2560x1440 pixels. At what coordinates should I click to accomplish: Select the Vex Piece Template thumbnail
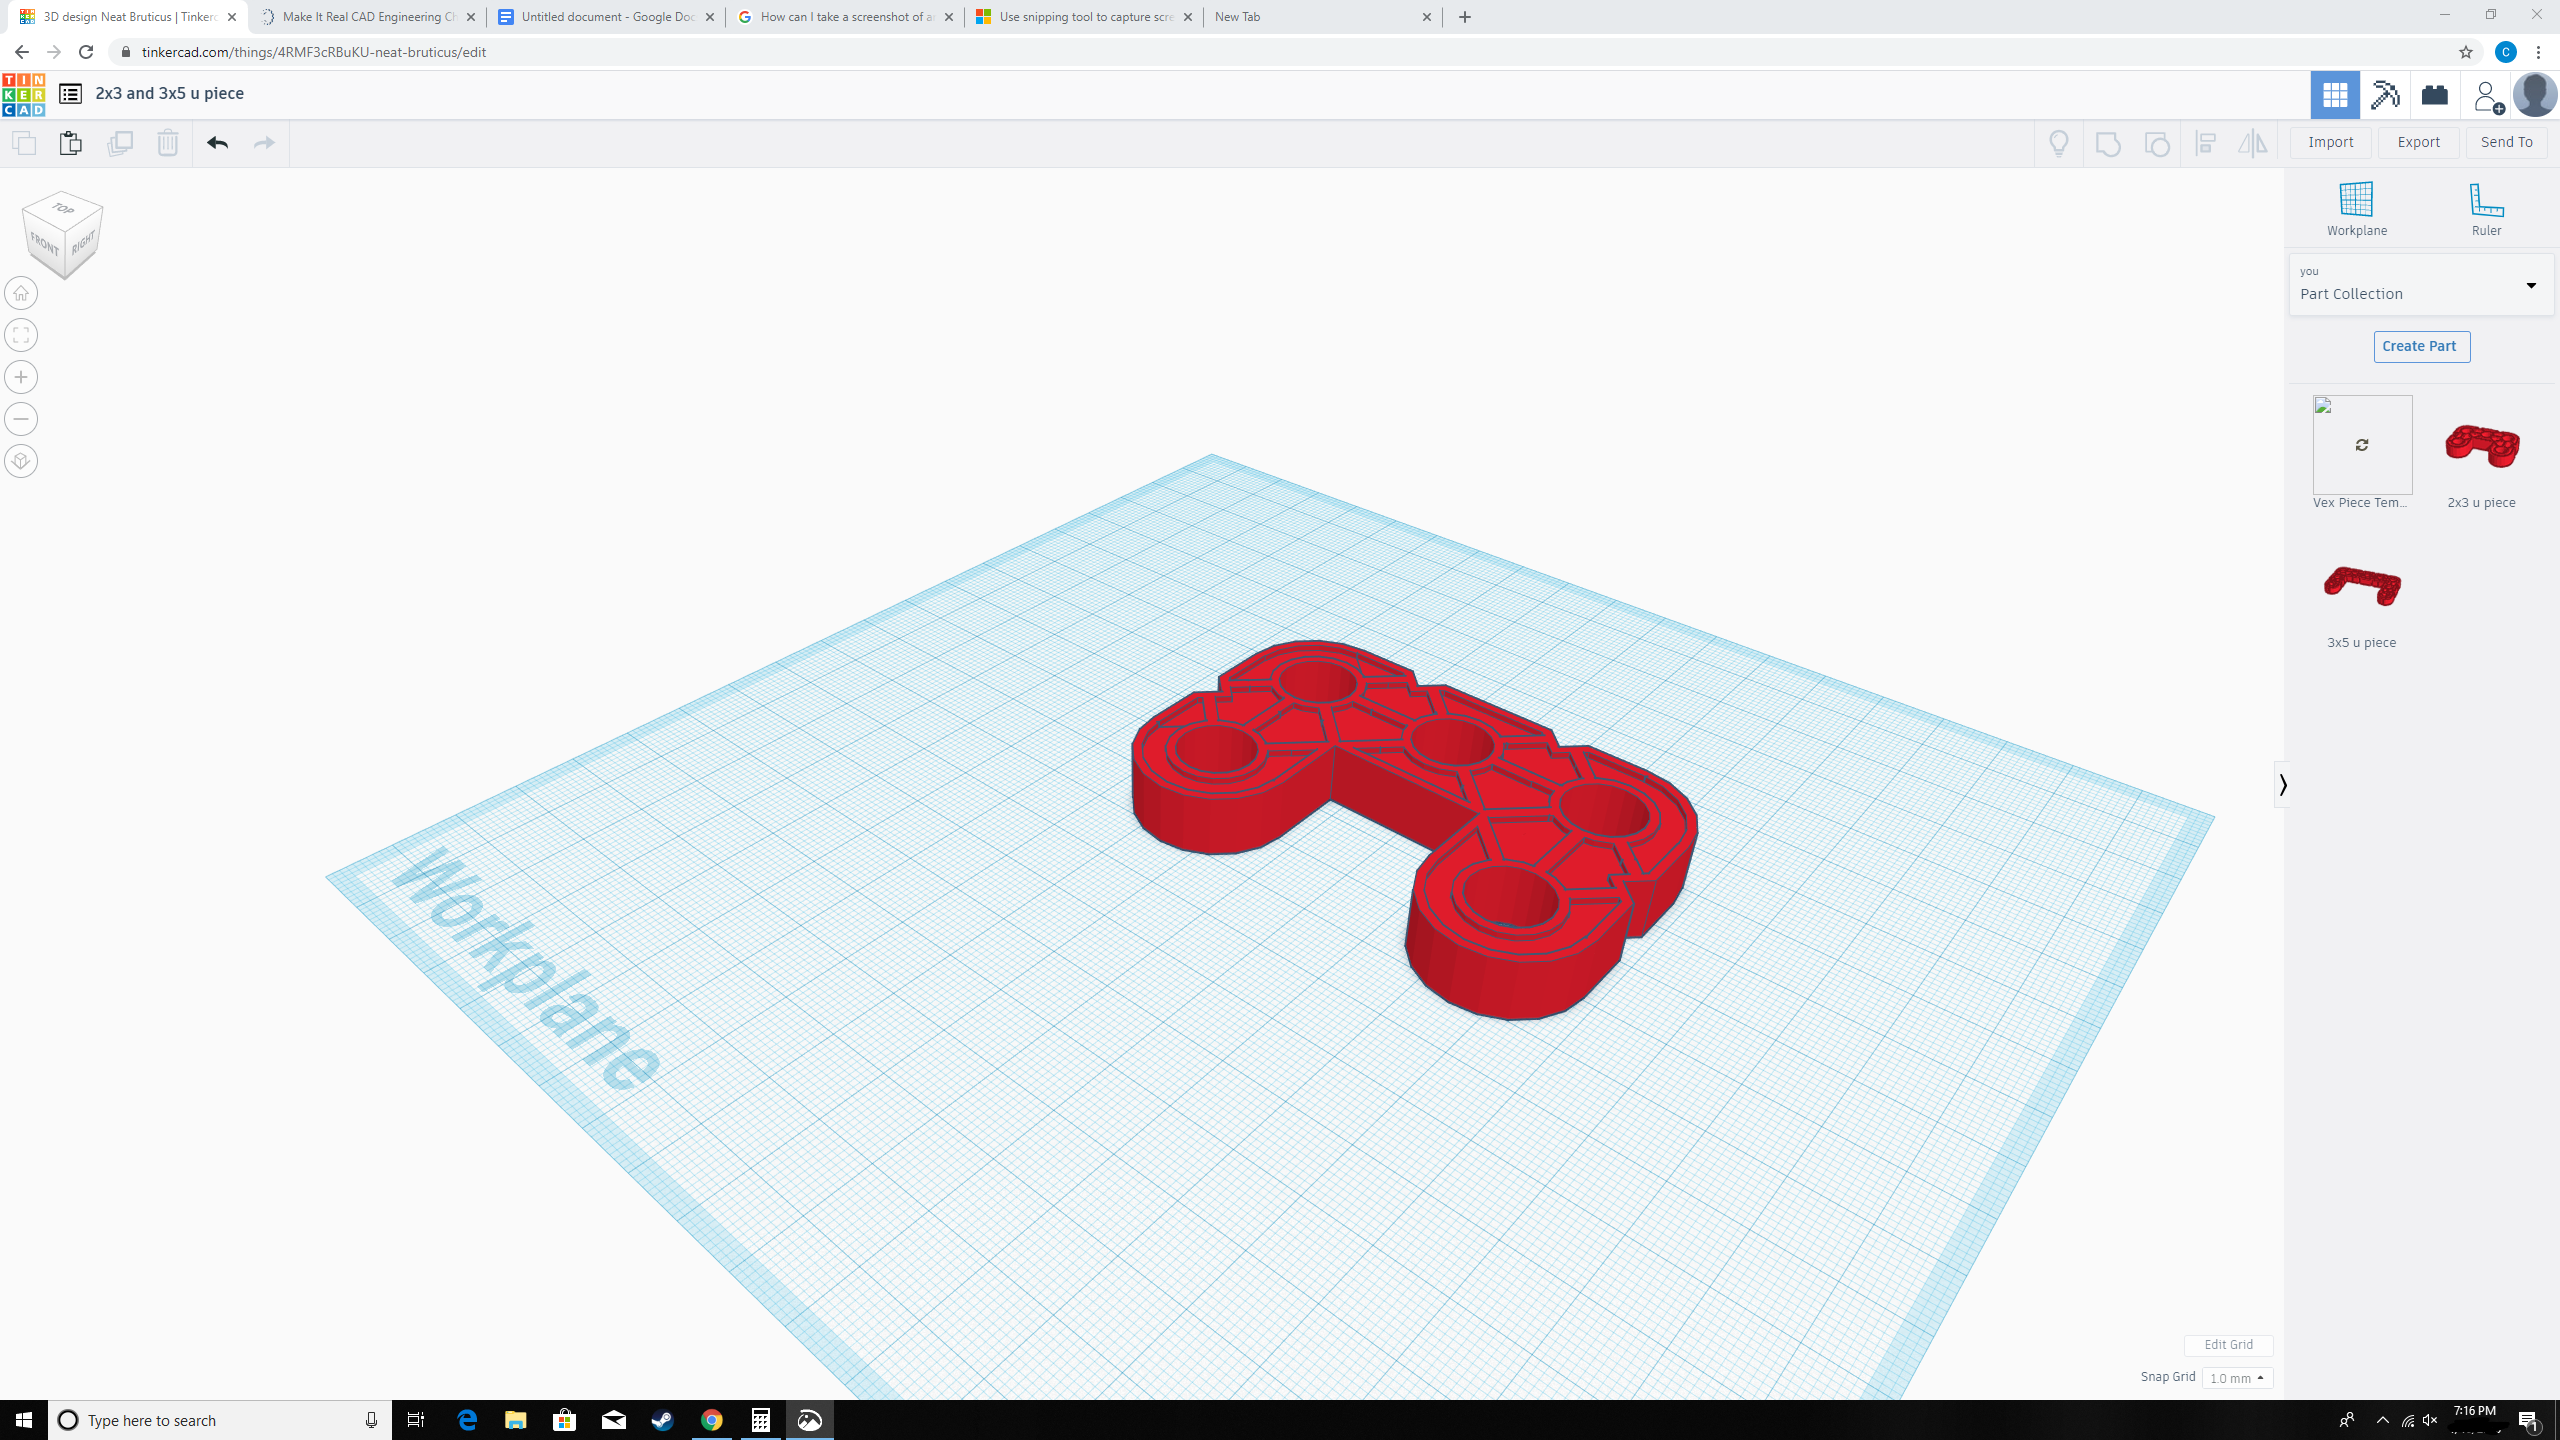[2362, 445]
